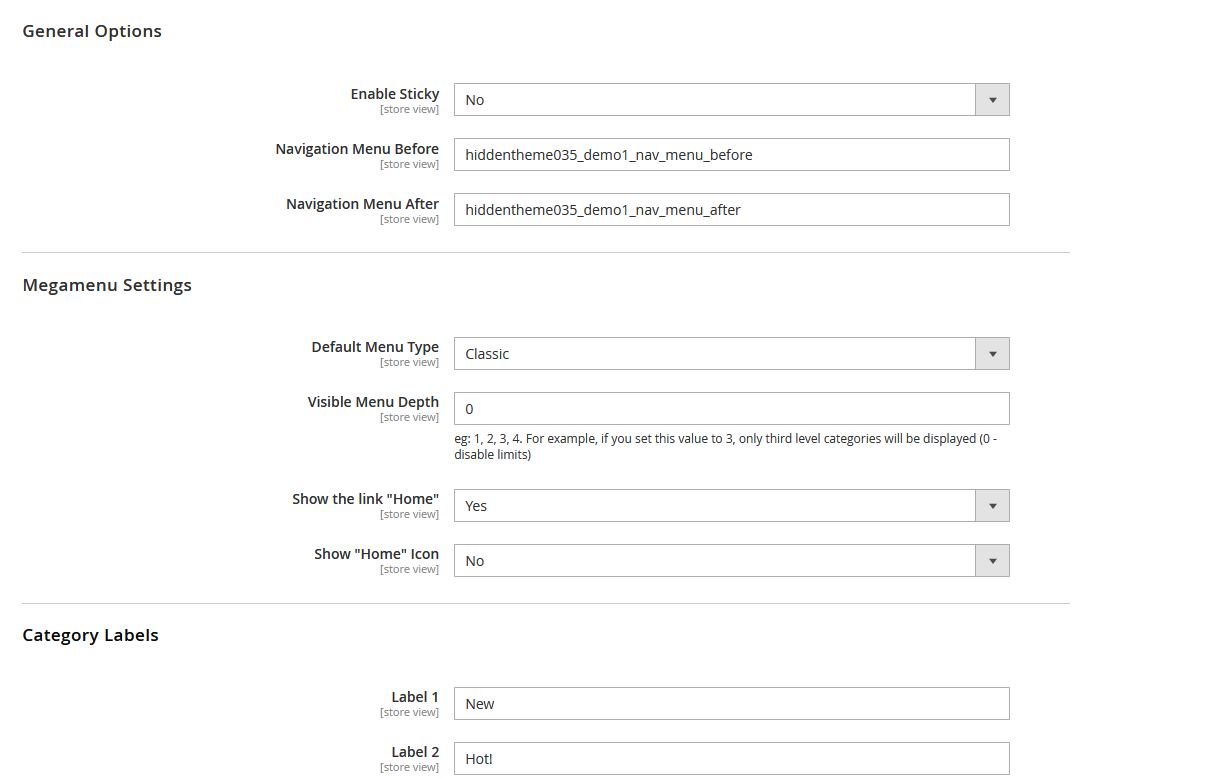
Task: Select the Navigation Menu Before input field
Action: pos(731,154)
